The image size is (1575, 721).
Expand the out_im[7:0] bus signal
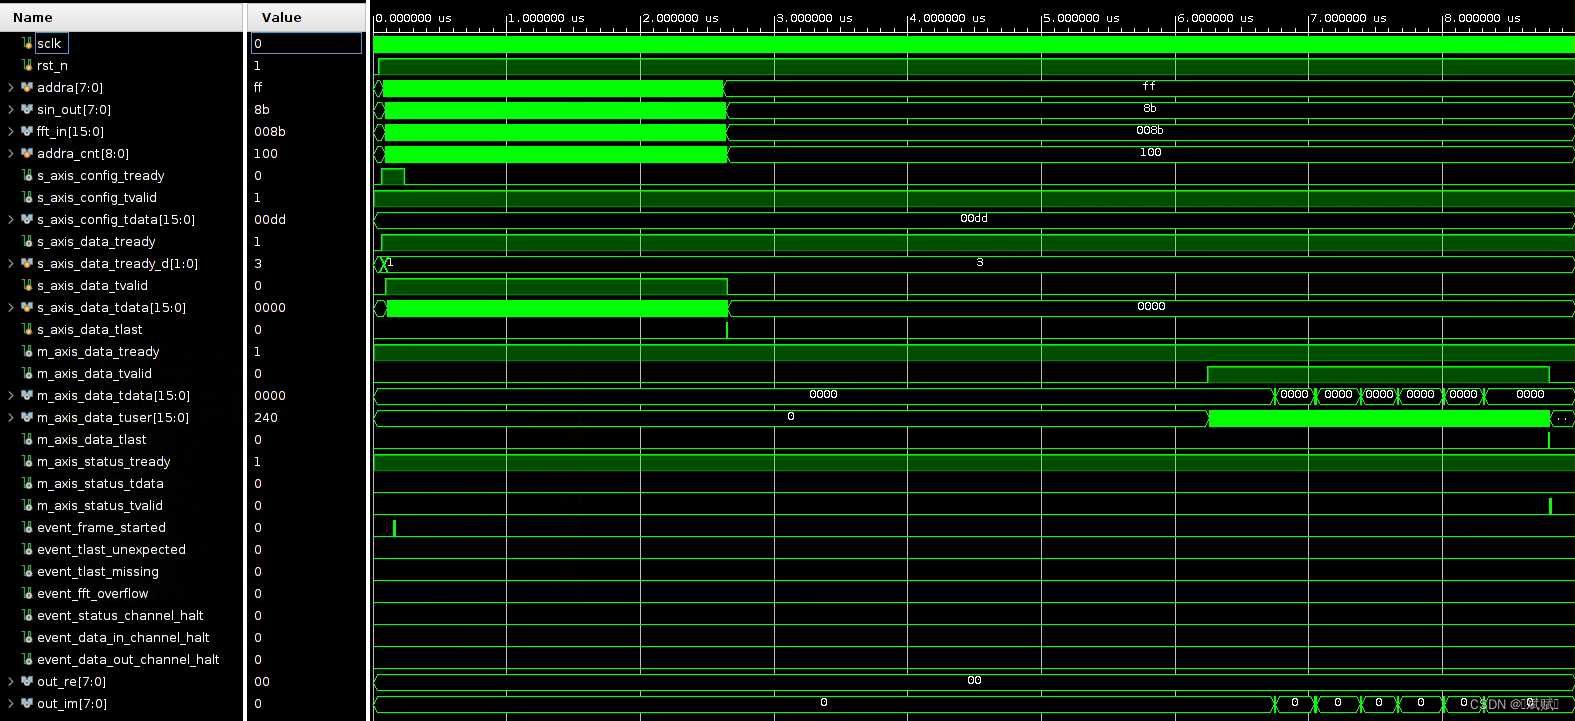click(x=11, y=704)
